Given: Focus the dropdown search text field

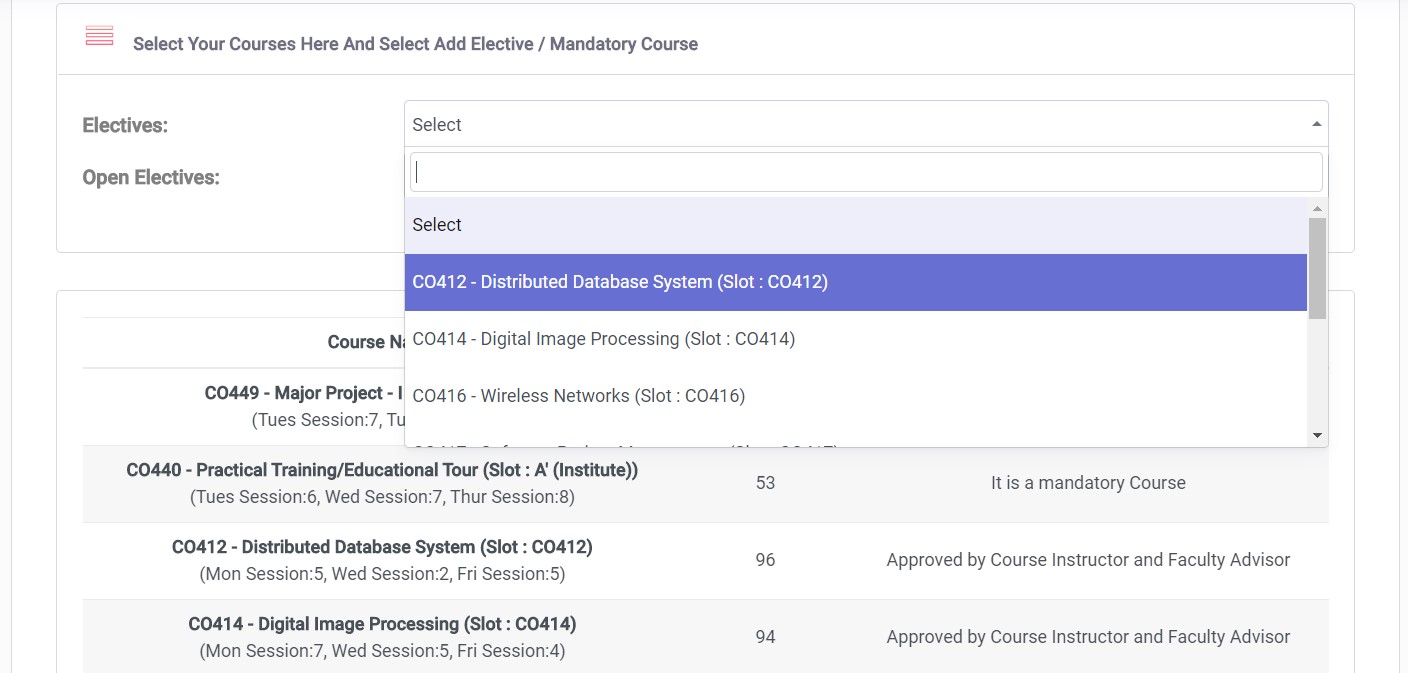Looking at the screenshot, I should (x=866, y=172).
